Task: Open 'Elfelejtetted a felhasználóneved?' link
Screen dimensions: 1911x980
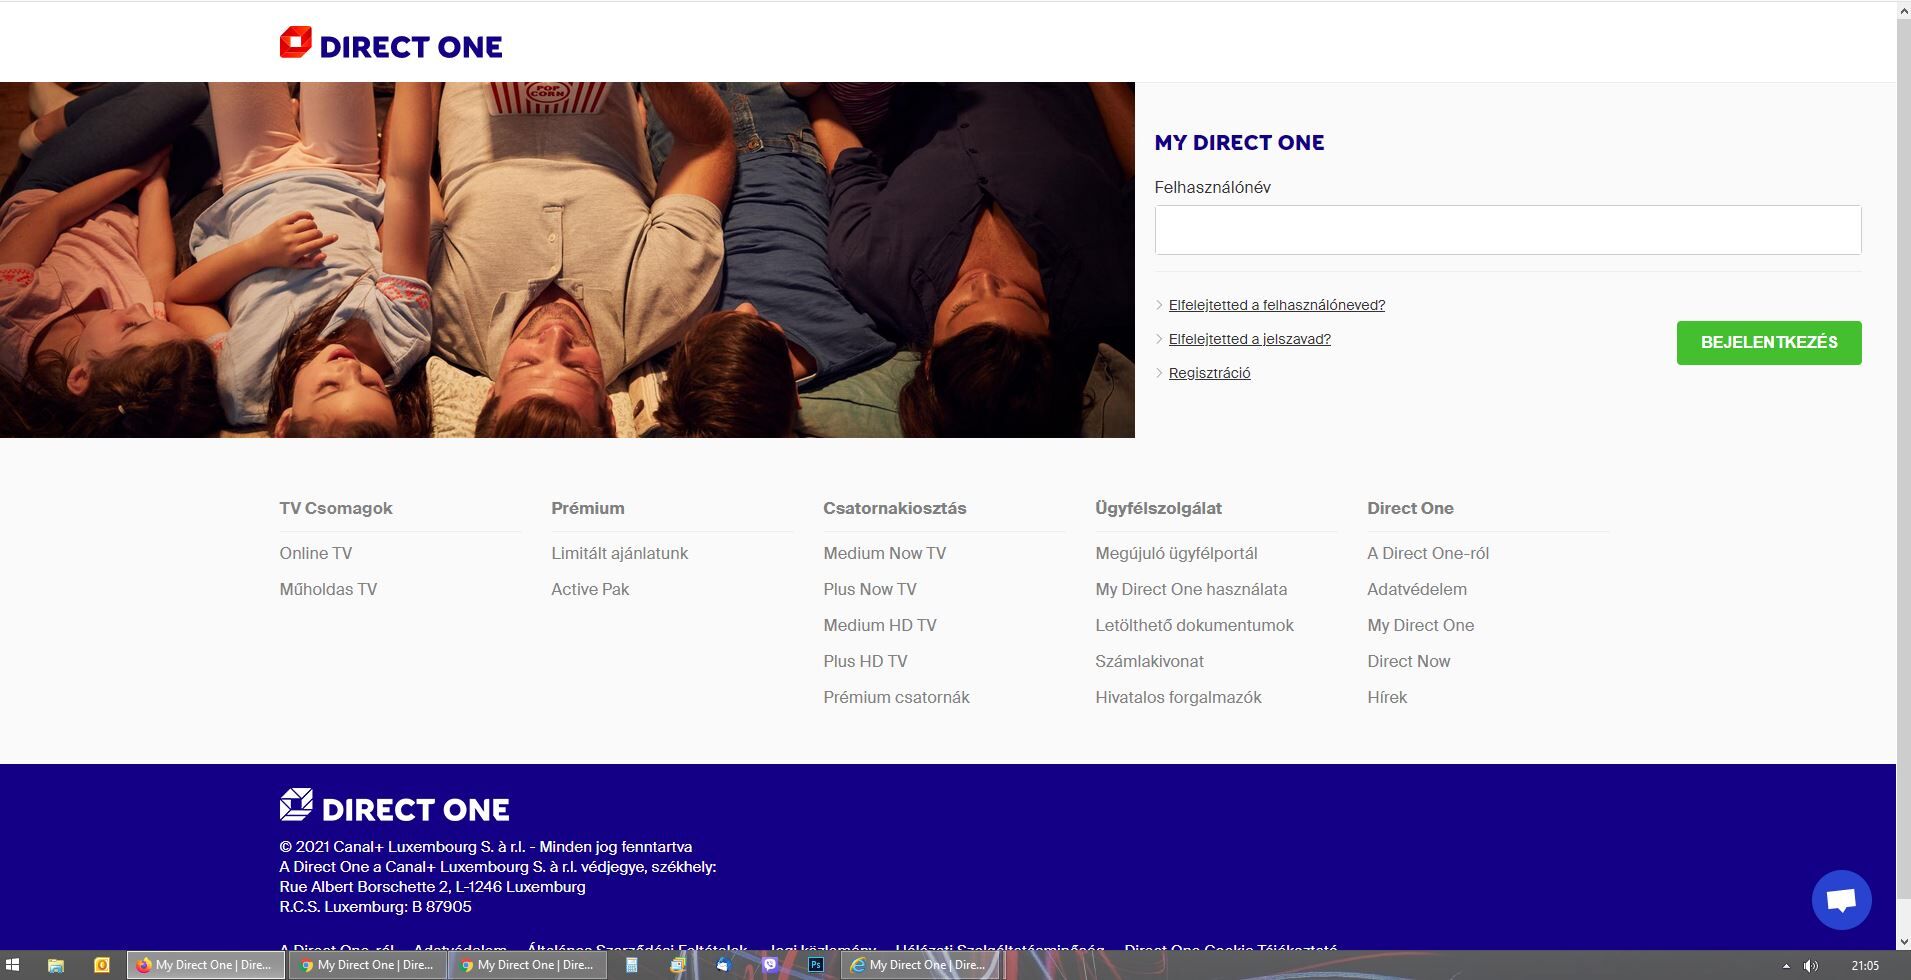Action: 1277,305
